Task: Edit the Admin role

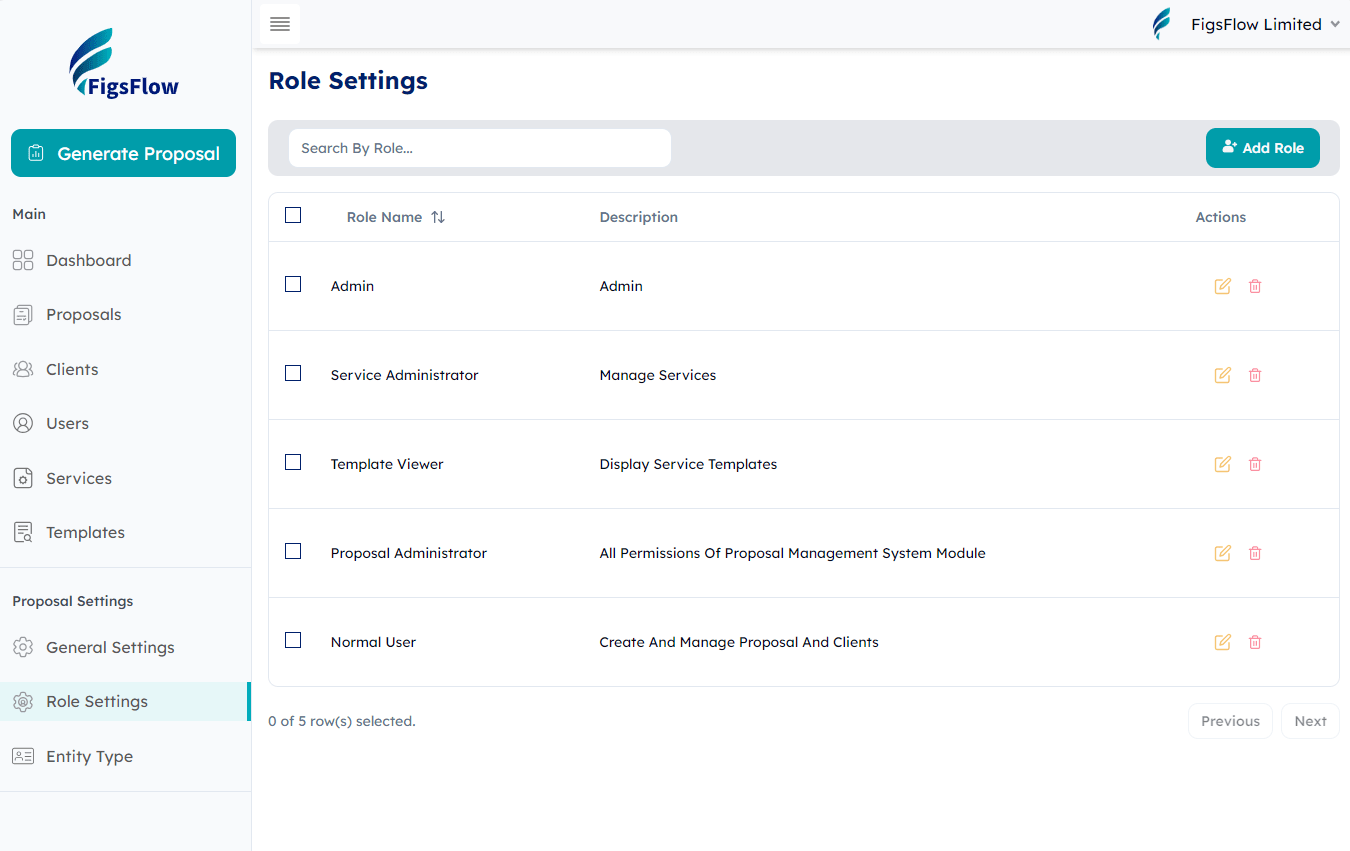Action: tap(1222, 286)
